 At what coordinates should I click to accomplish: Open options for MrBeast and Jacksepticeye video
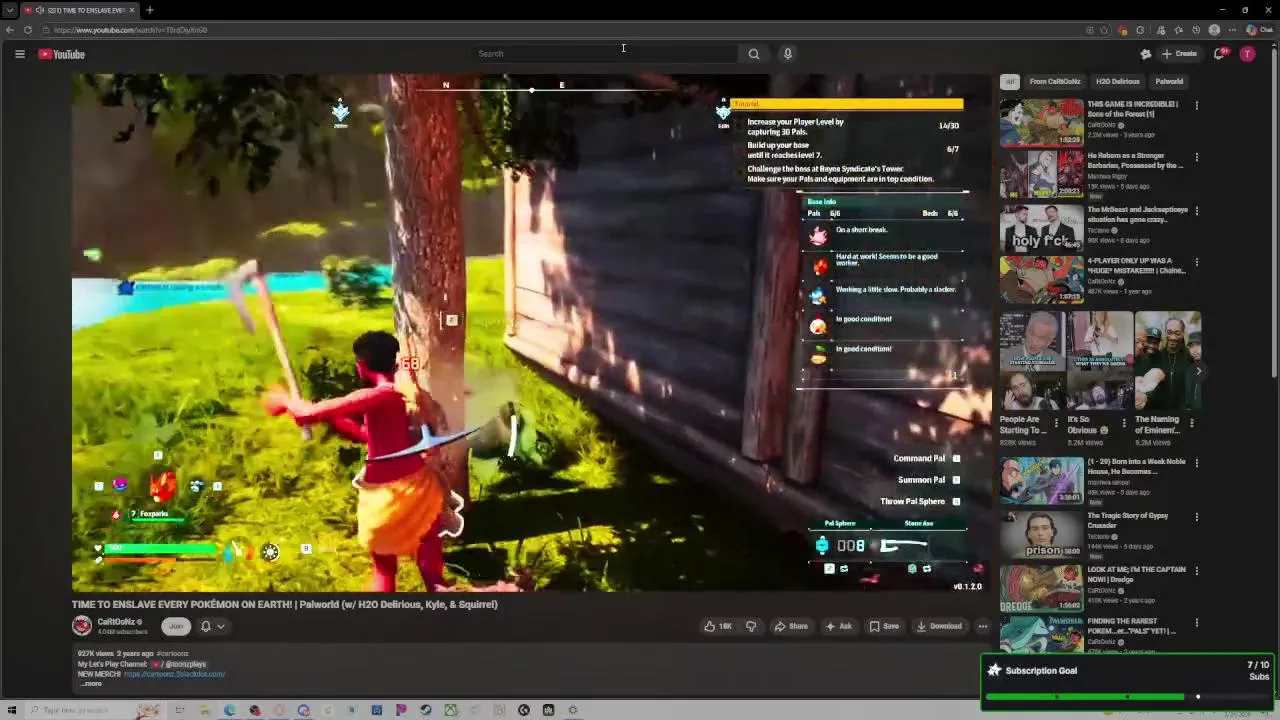[x=1196, y=211]
